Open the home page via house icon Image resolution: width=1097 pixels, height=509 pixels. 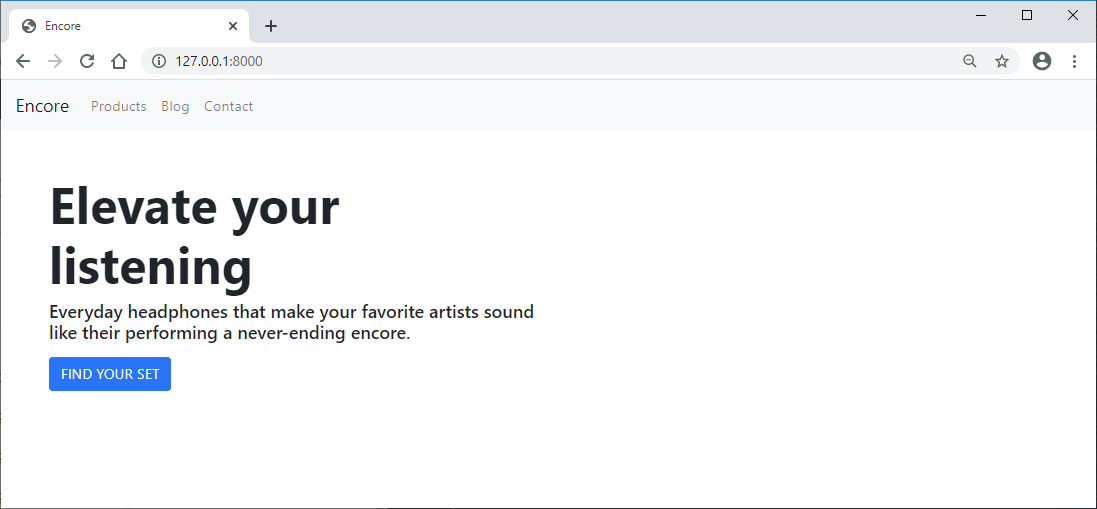pos(119,62)
